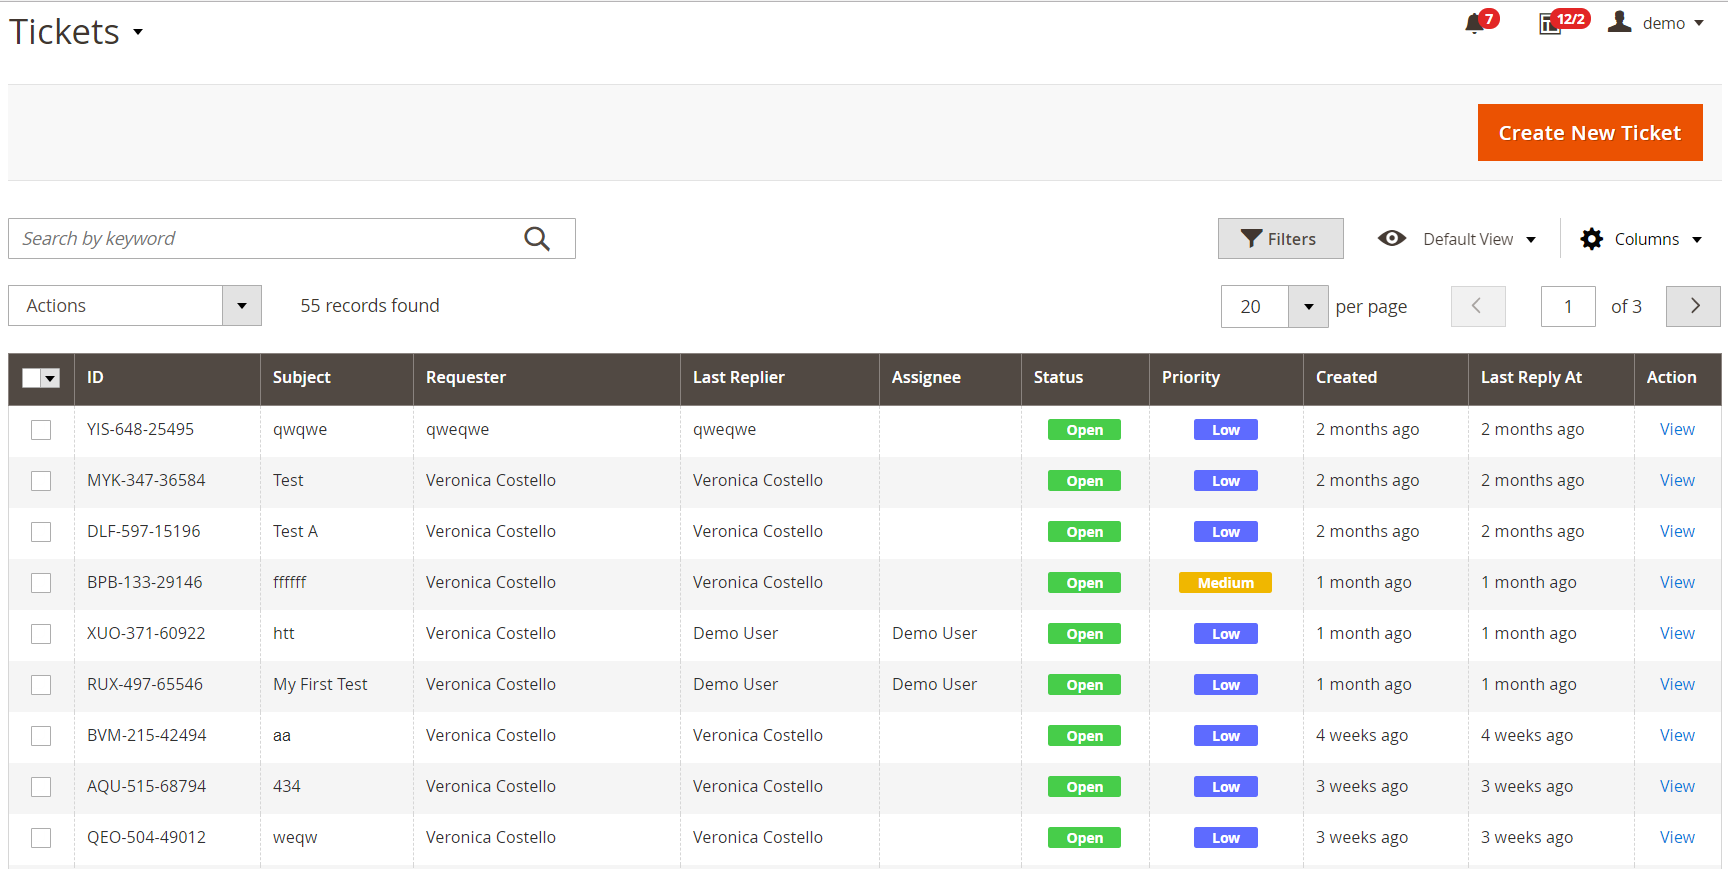Check the row for ticket QEO-504-49012

pos(41,838)
